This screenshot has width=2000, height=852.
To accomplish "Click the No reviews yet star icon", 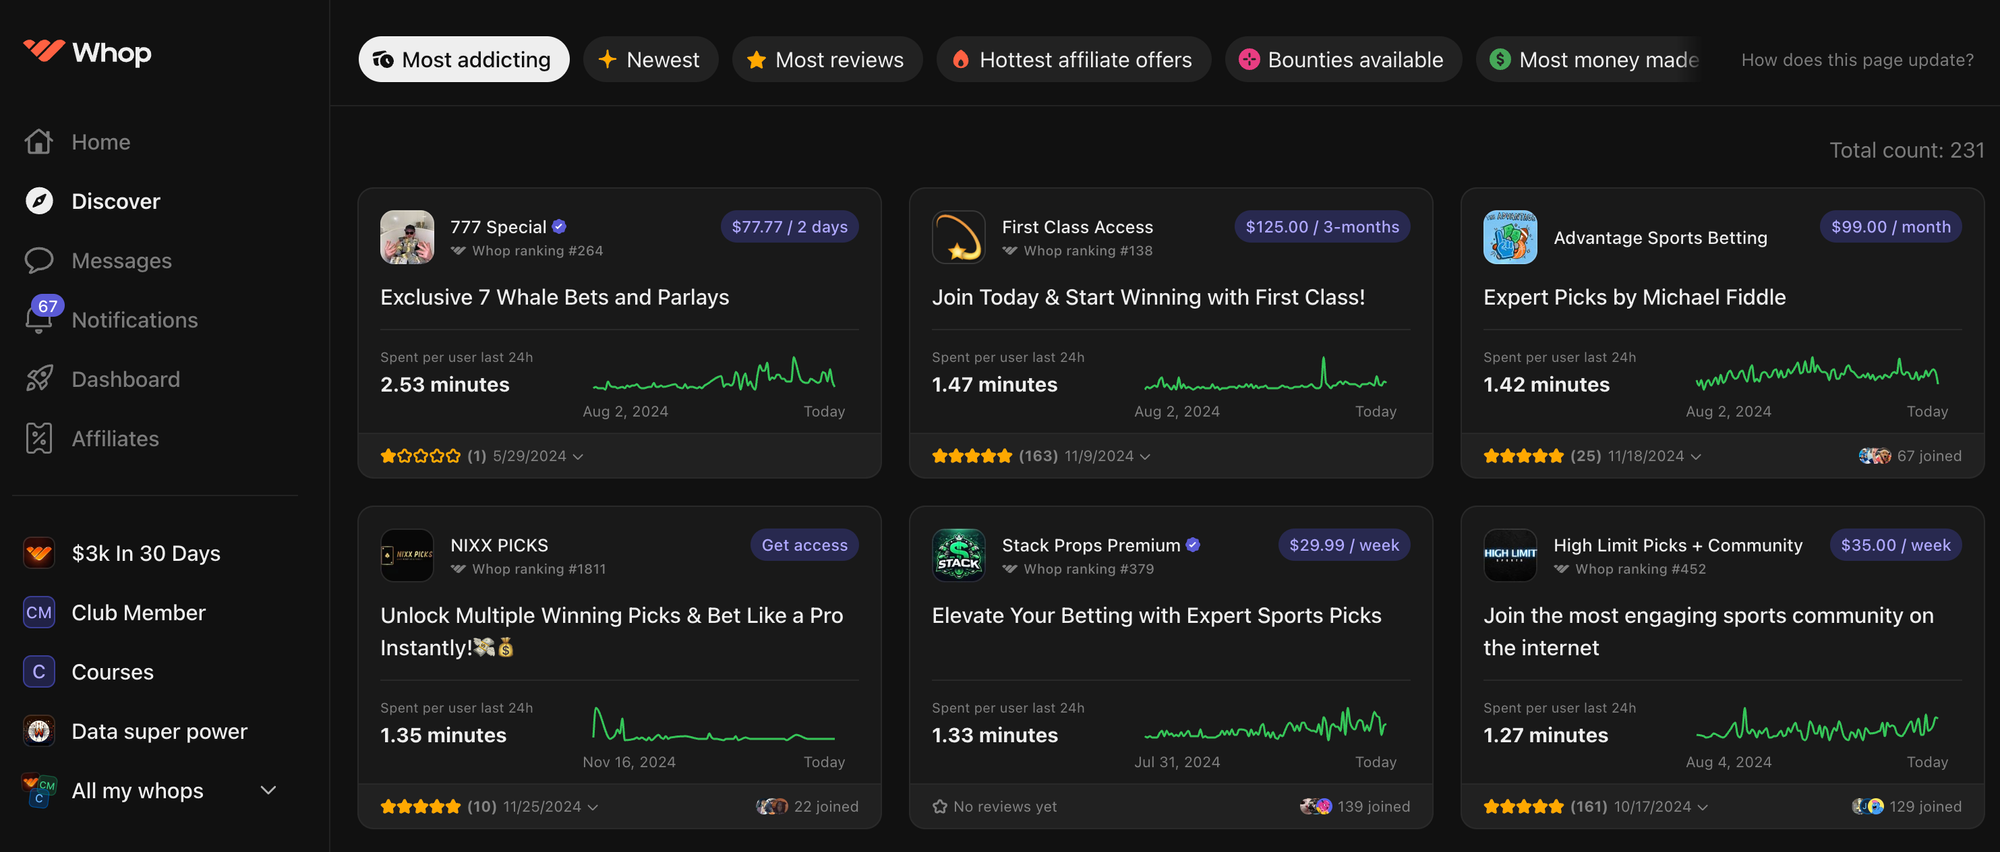I will 940,806.
